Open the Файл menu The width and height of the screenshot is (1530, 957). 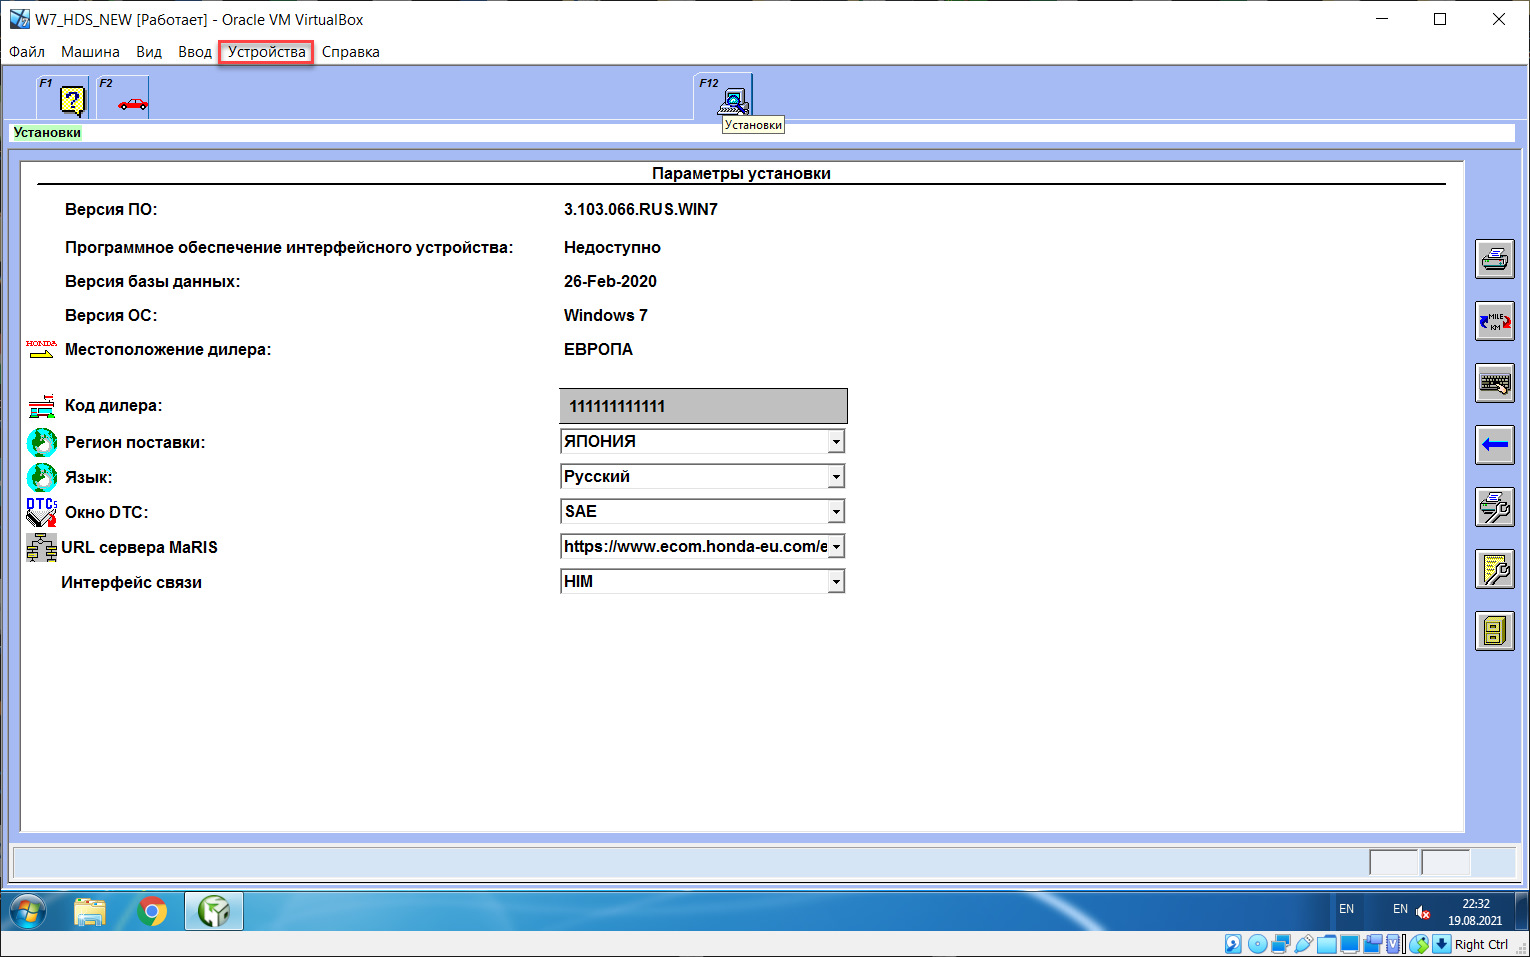27,52
